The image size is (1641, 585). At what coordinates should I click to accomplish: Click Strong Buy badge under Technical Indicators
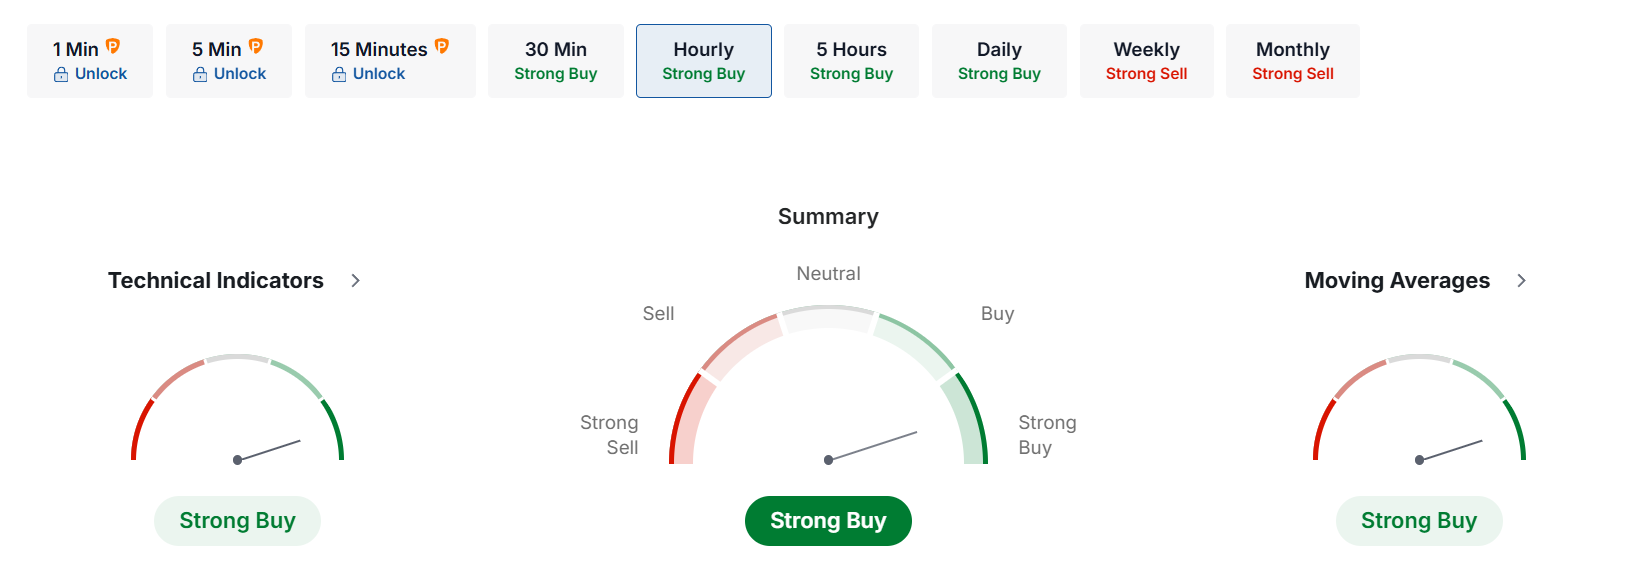coord(237,521)
